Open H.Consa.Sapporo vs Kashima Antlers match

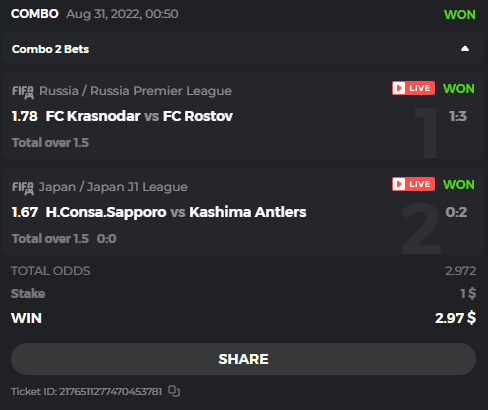point(176,212)
